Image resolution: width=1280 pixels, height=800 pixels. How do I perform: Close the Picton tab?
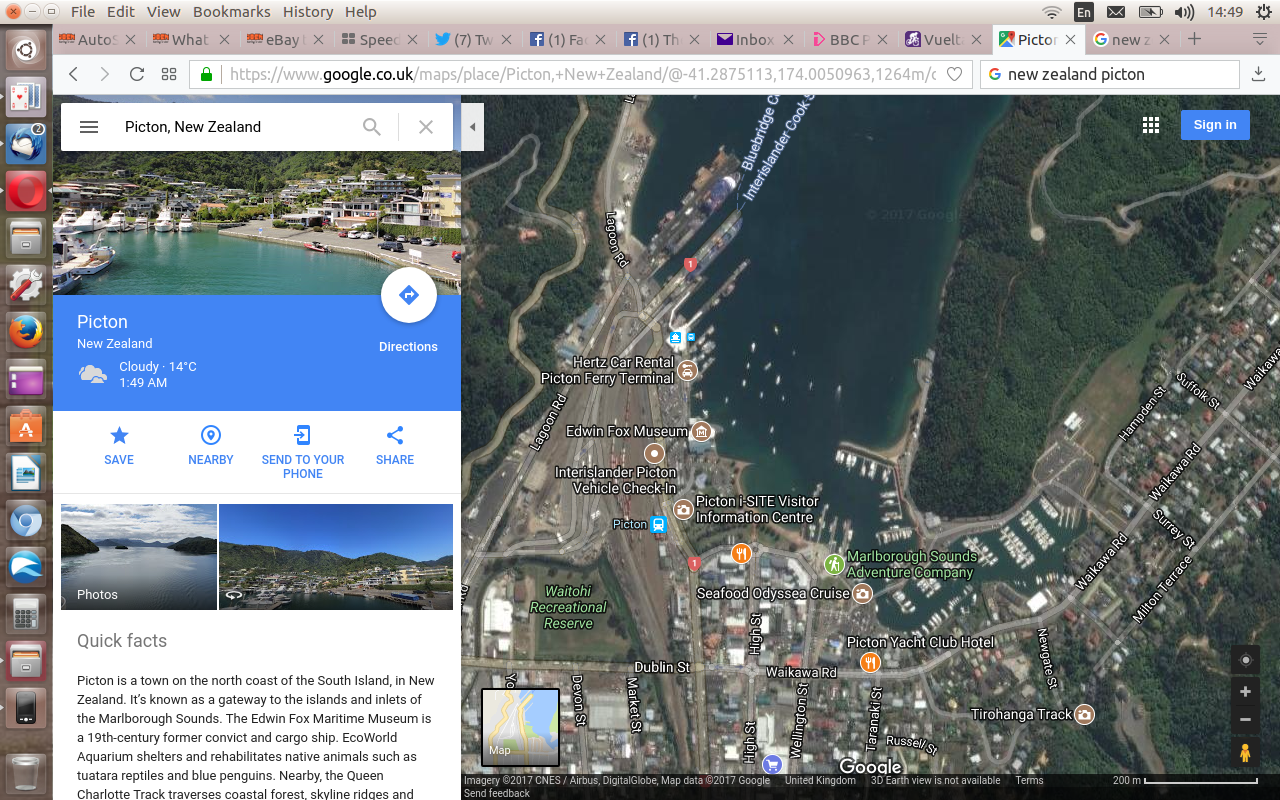tap(1071, 40)
